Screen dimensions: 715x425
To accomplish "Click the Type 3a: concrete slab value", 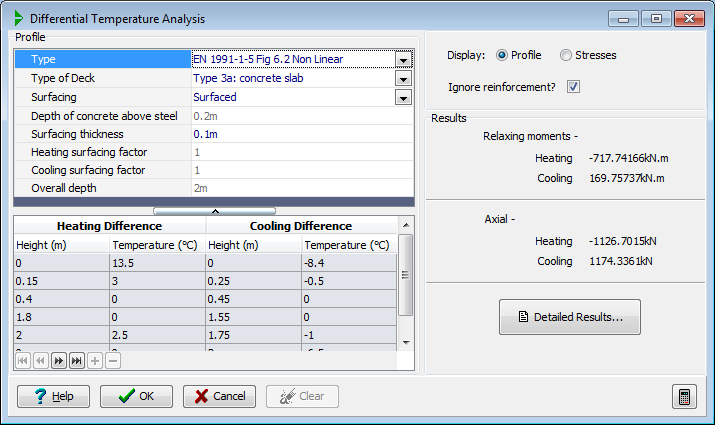I will click(x=294, y=78).
